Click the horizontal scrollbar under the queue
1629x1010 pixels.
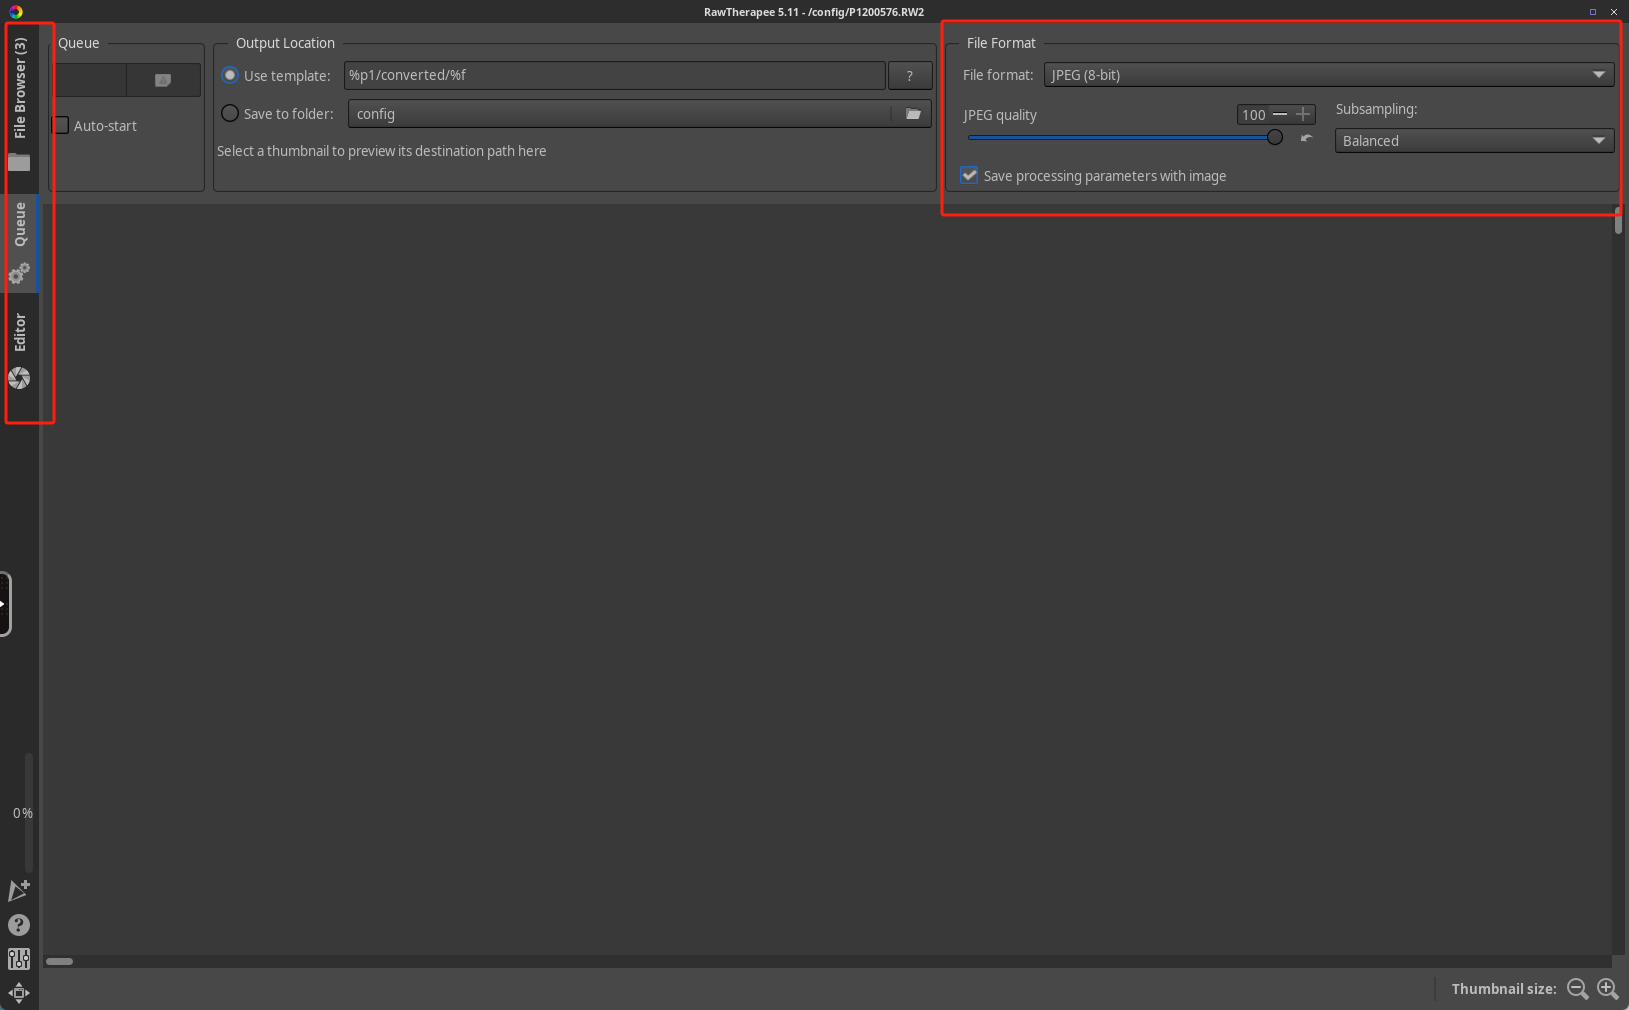(59, 962)
